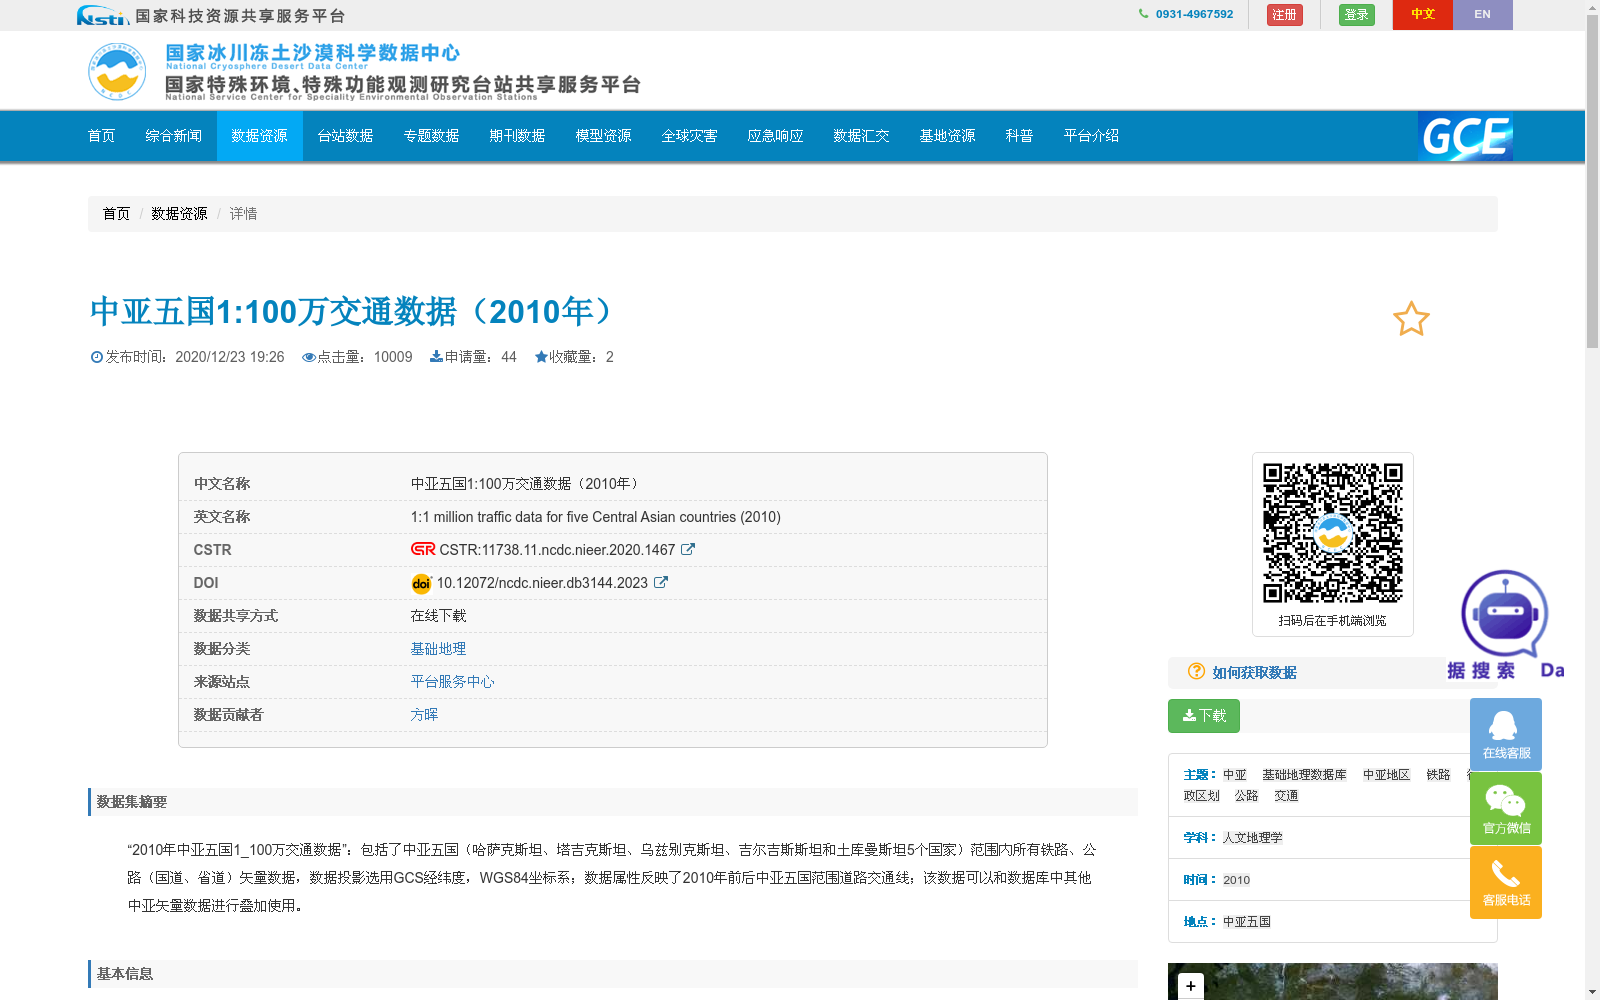
Task: Open contributor 方晖 link
Action: click(x=424, y=715)
